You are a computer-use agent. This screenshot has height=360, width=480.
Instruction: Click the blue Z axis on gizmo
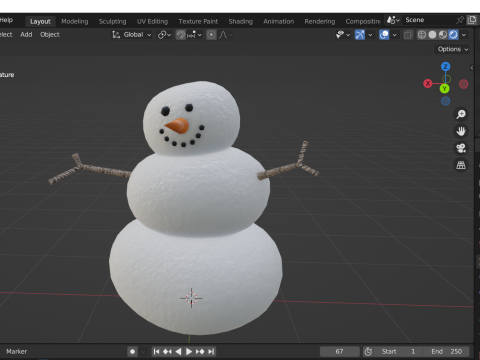point(446,66)
